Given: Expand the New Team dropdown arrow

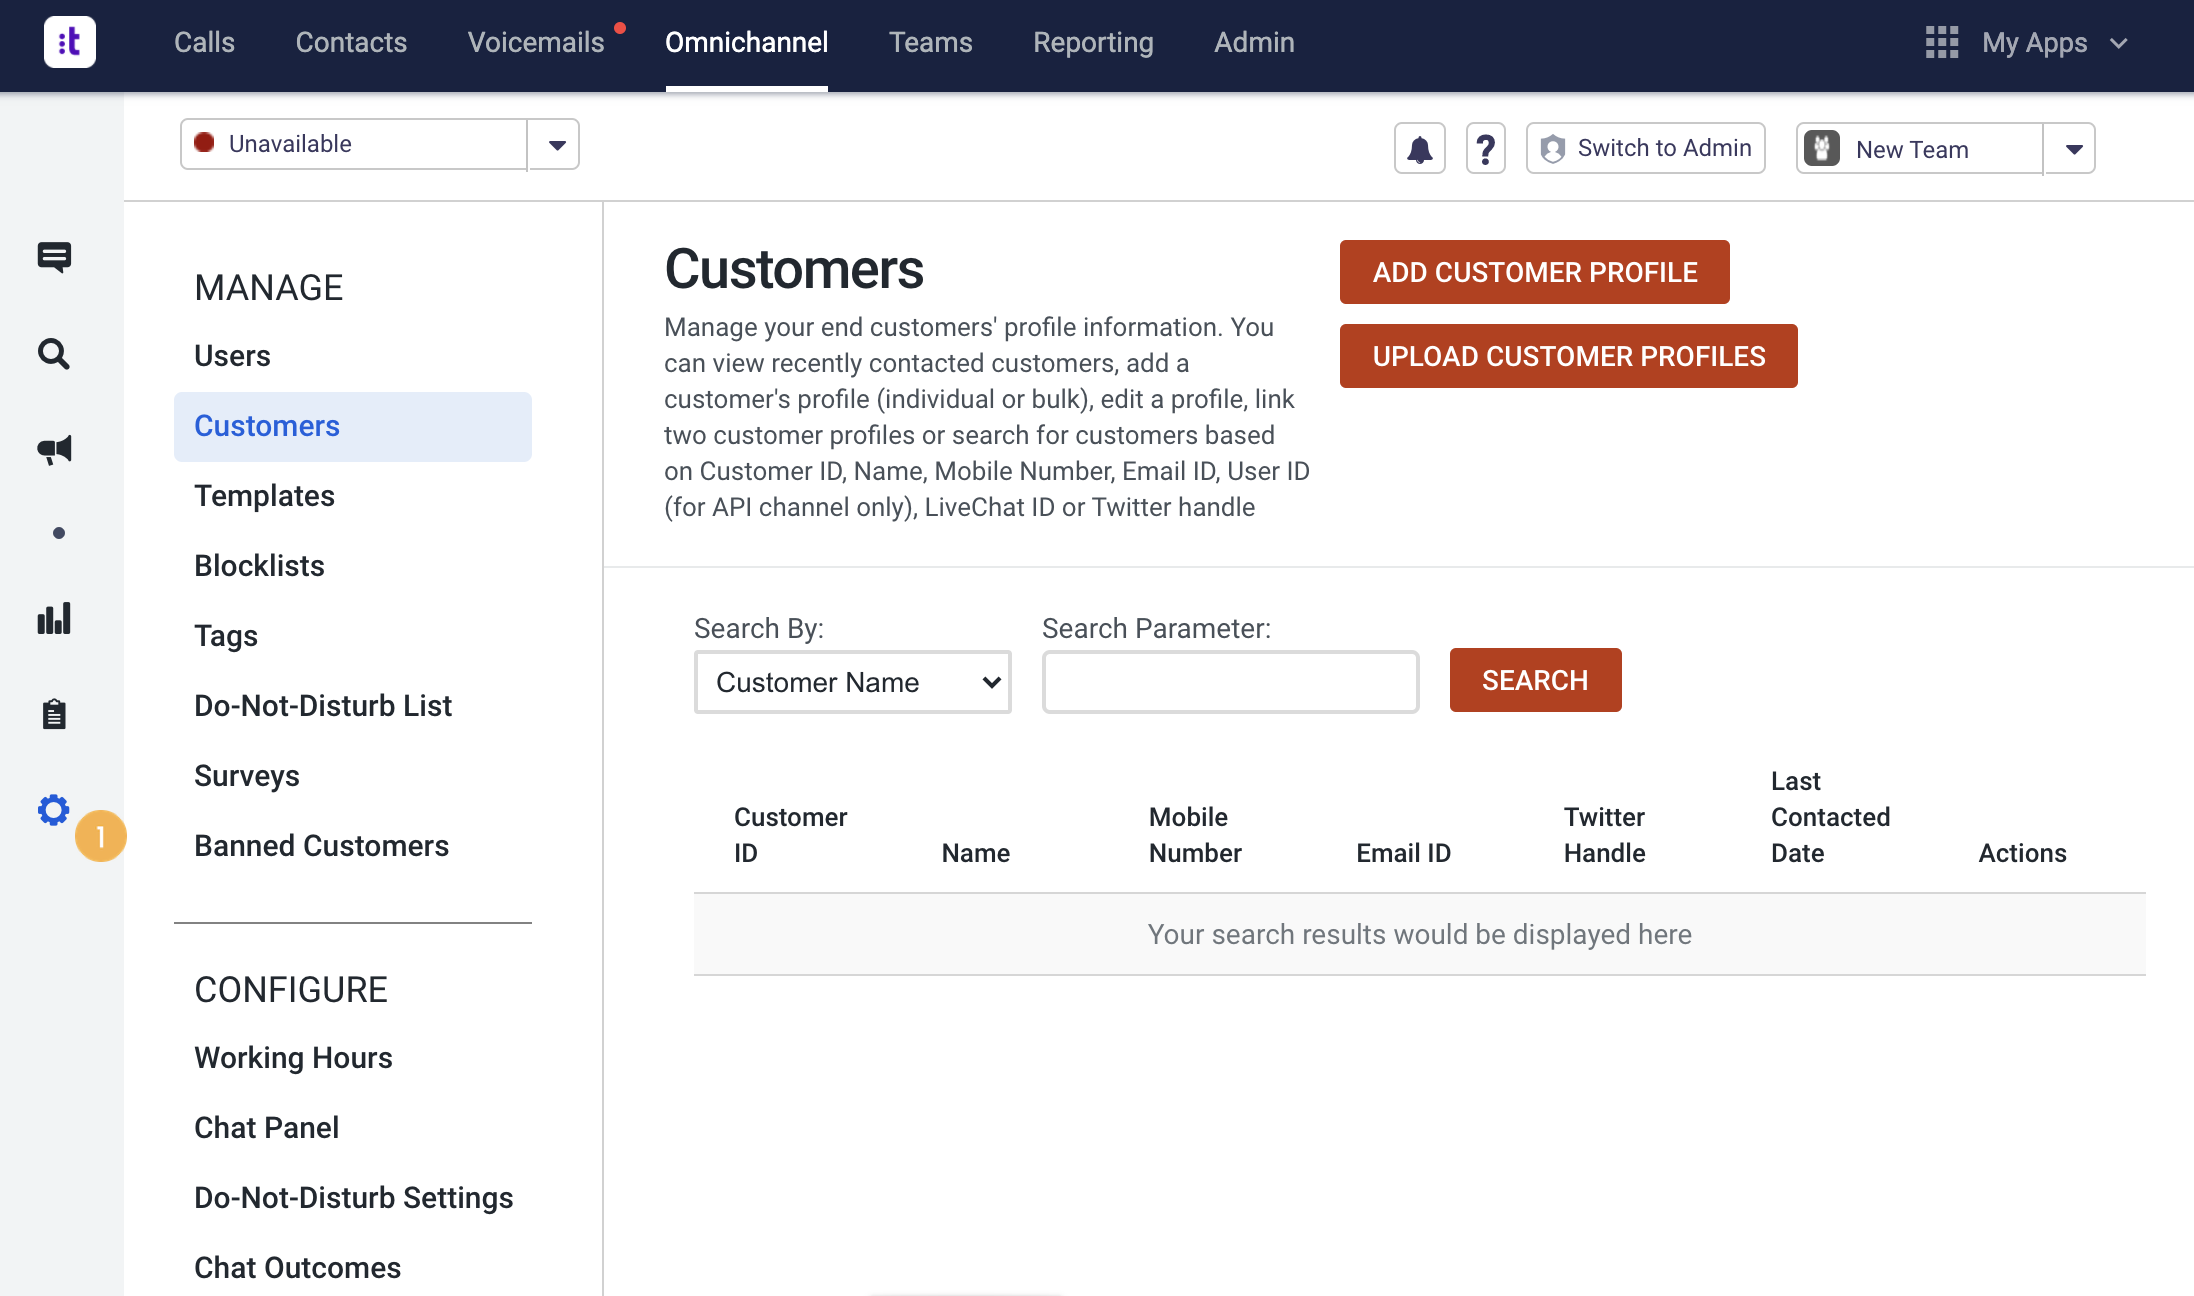Looking at the screenshot, I should (2072, 148).
